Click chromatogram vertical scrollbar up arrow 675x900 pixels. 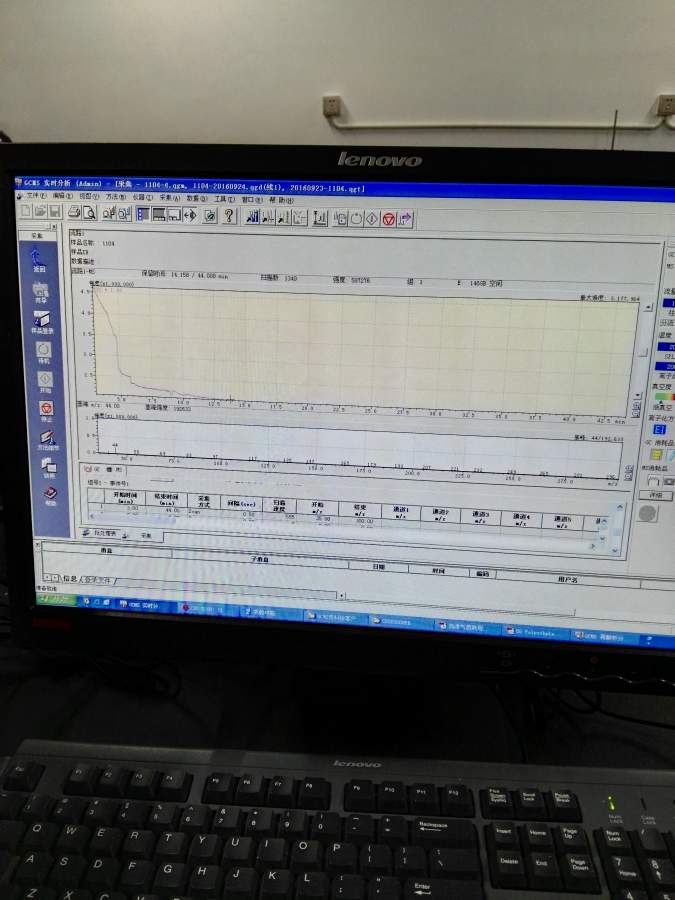pos(648,308)
